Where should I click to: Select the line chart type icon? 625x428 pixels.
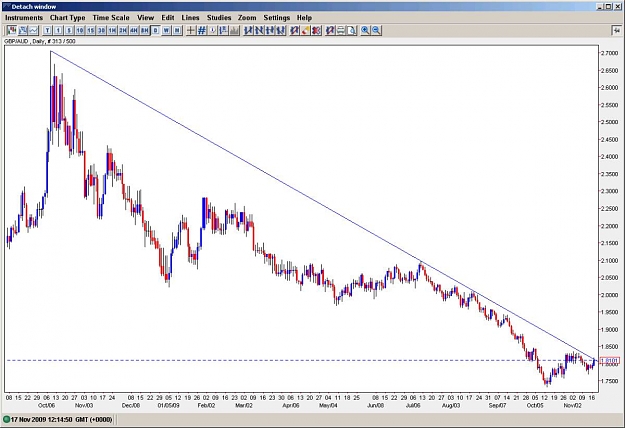(x=33, y=30)
